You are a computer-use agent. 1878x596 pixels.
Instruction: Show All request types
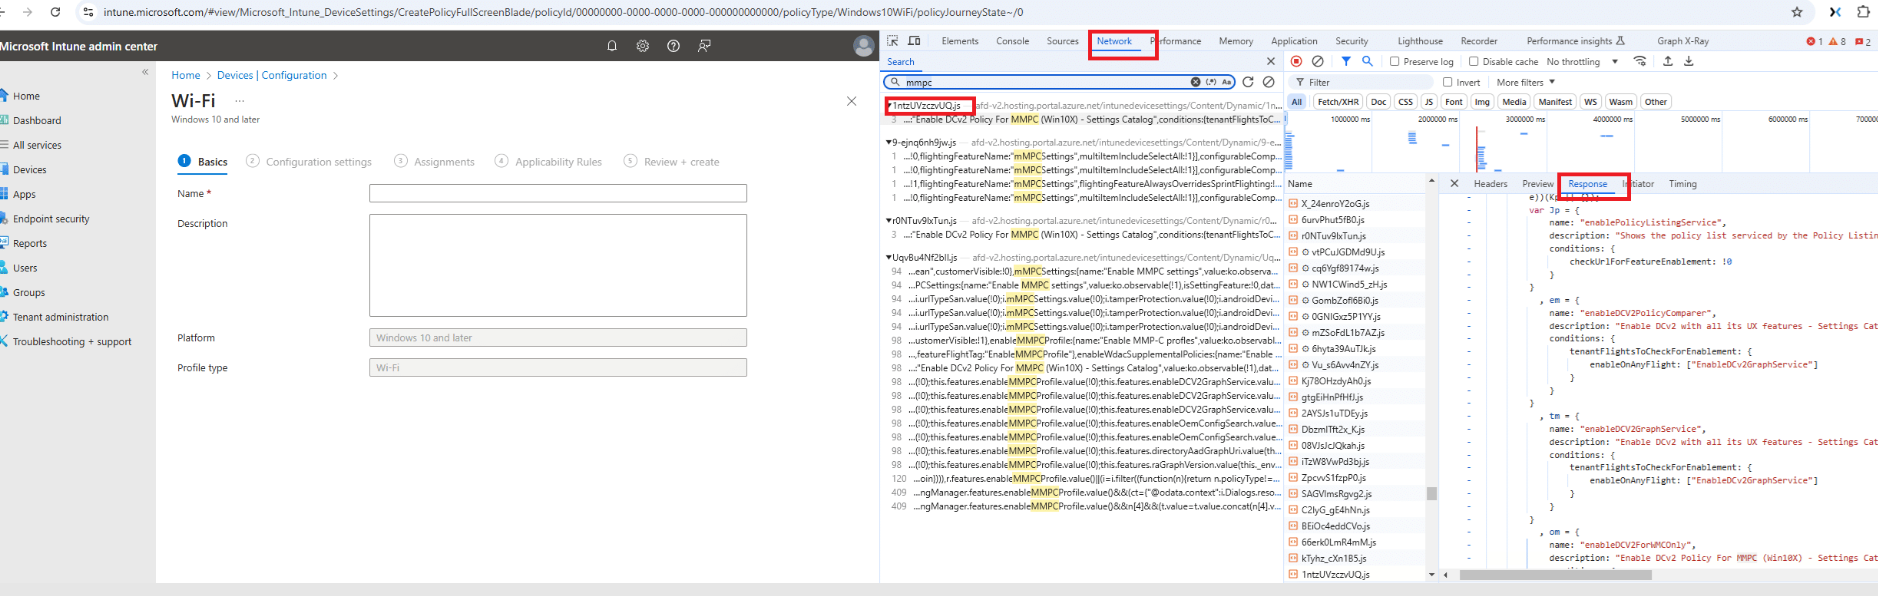click(x=1297, y=102)
